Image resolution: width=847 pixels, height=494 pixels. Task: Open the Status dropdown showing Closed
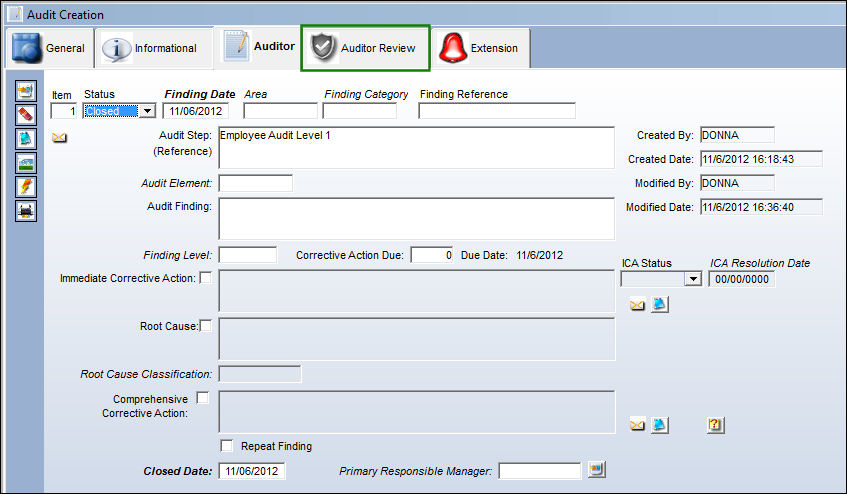[147, 111]
